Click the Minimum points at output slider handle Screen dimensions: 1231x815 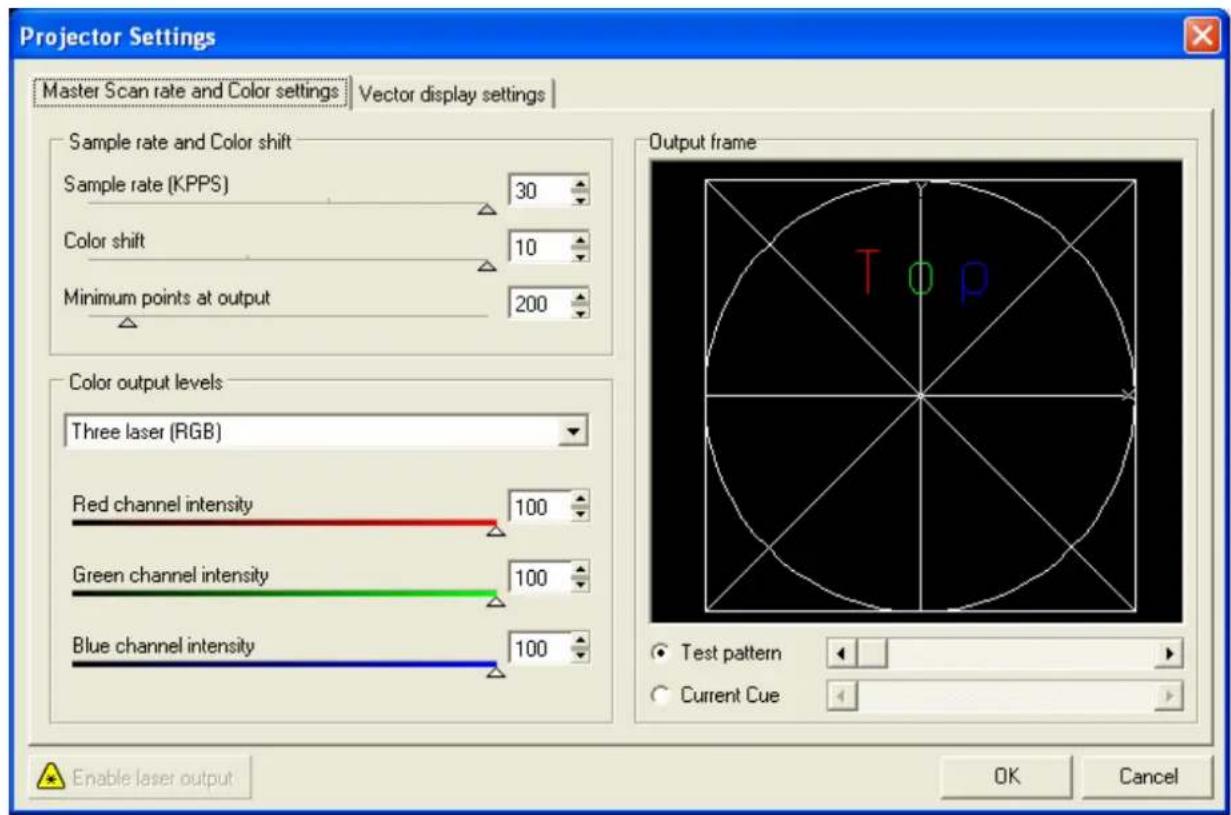point(127,322)
